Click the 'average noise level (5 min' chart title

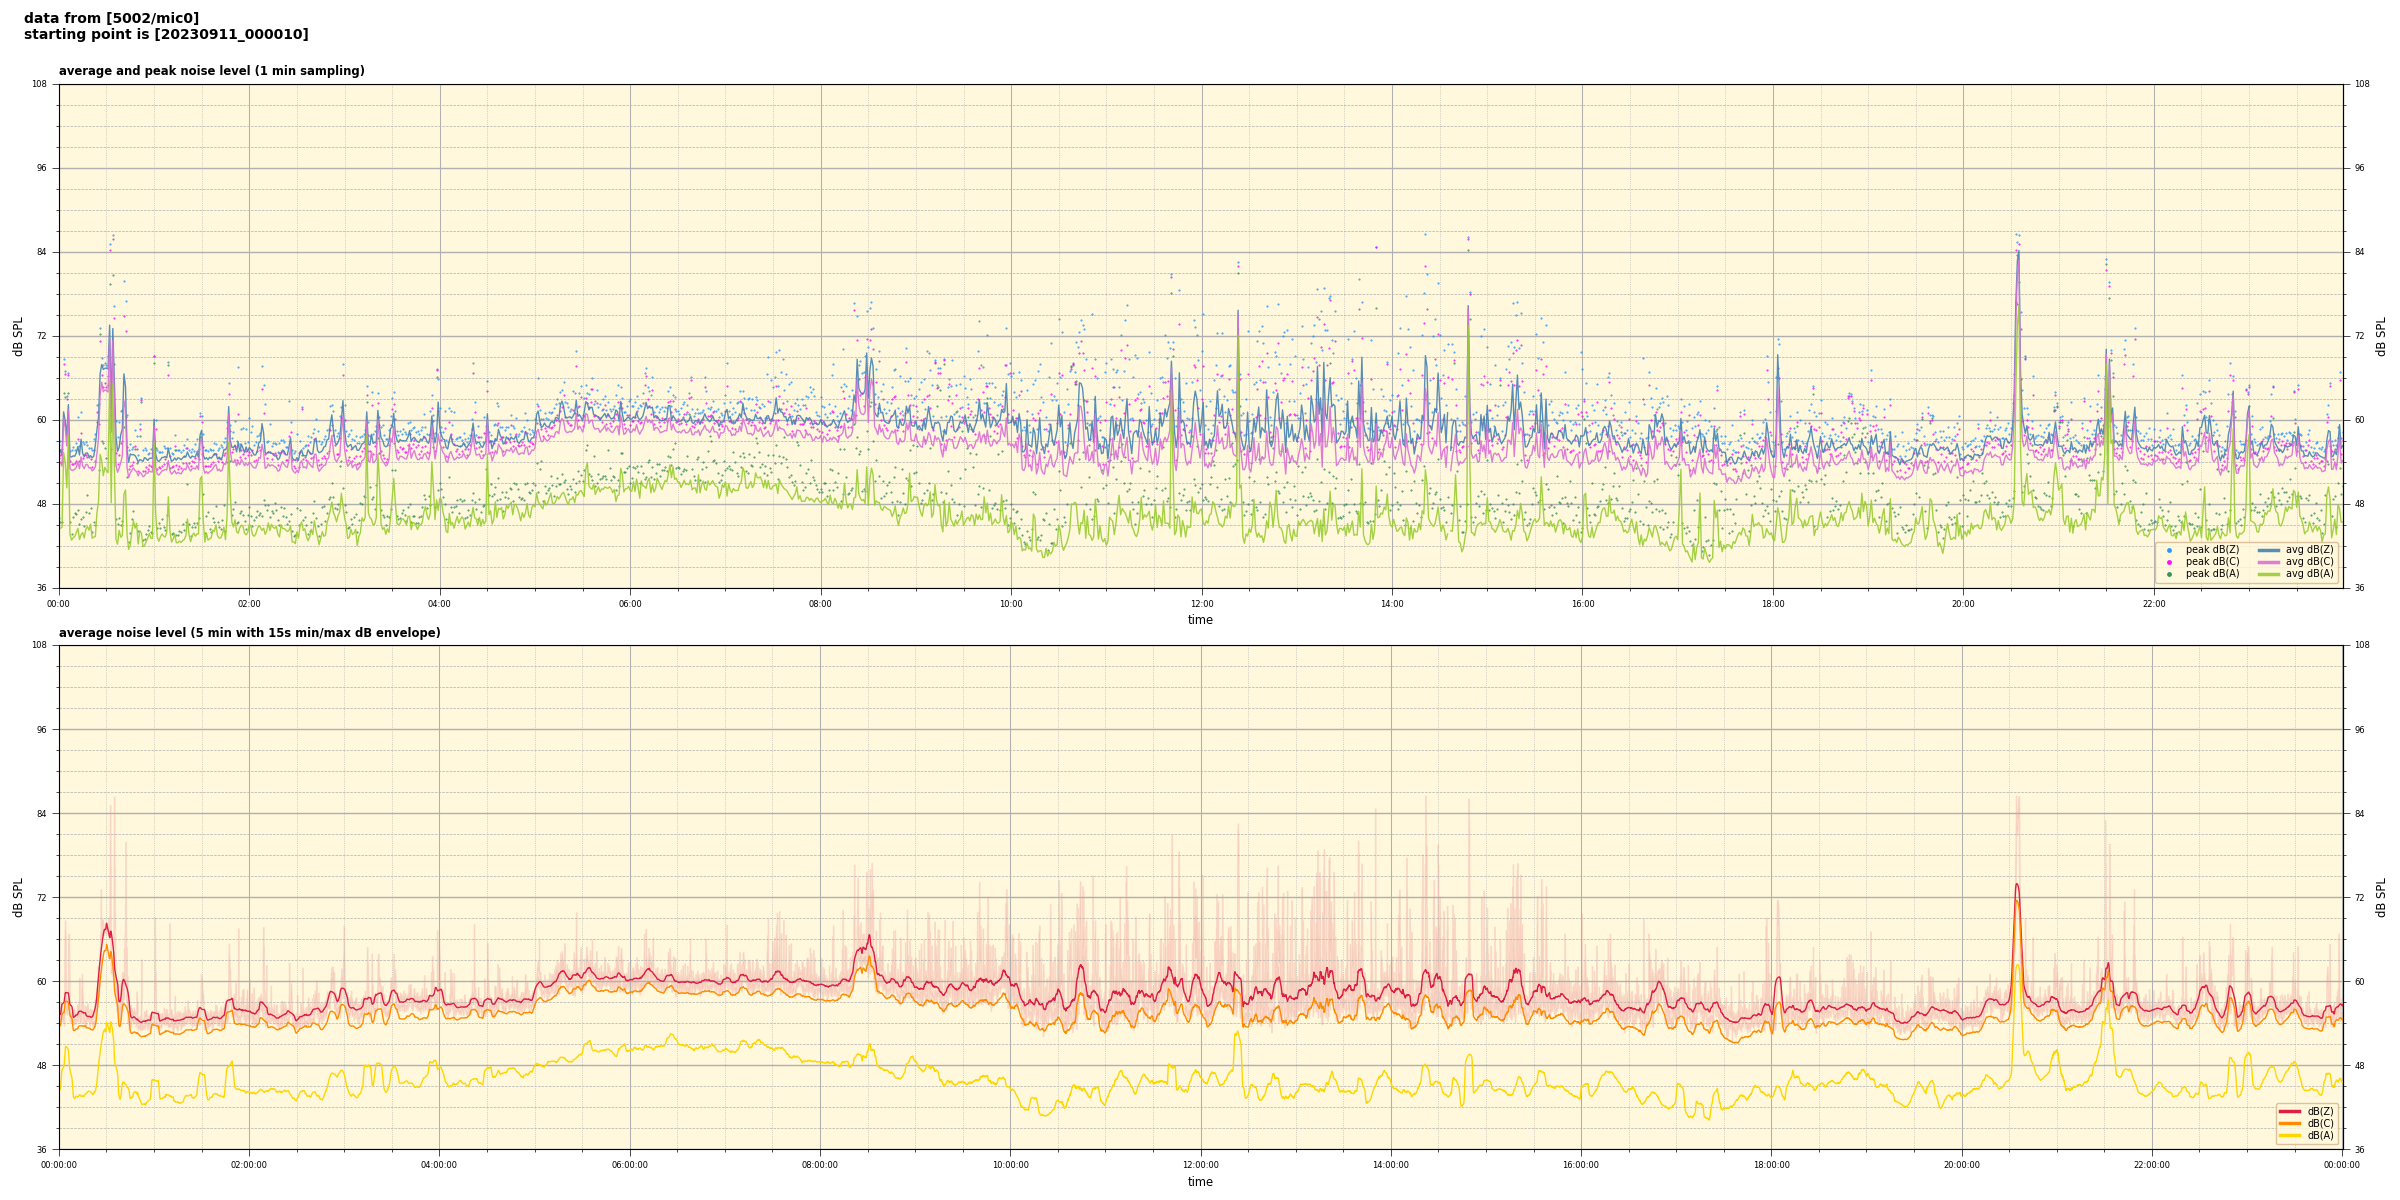(x=249, y=633)
